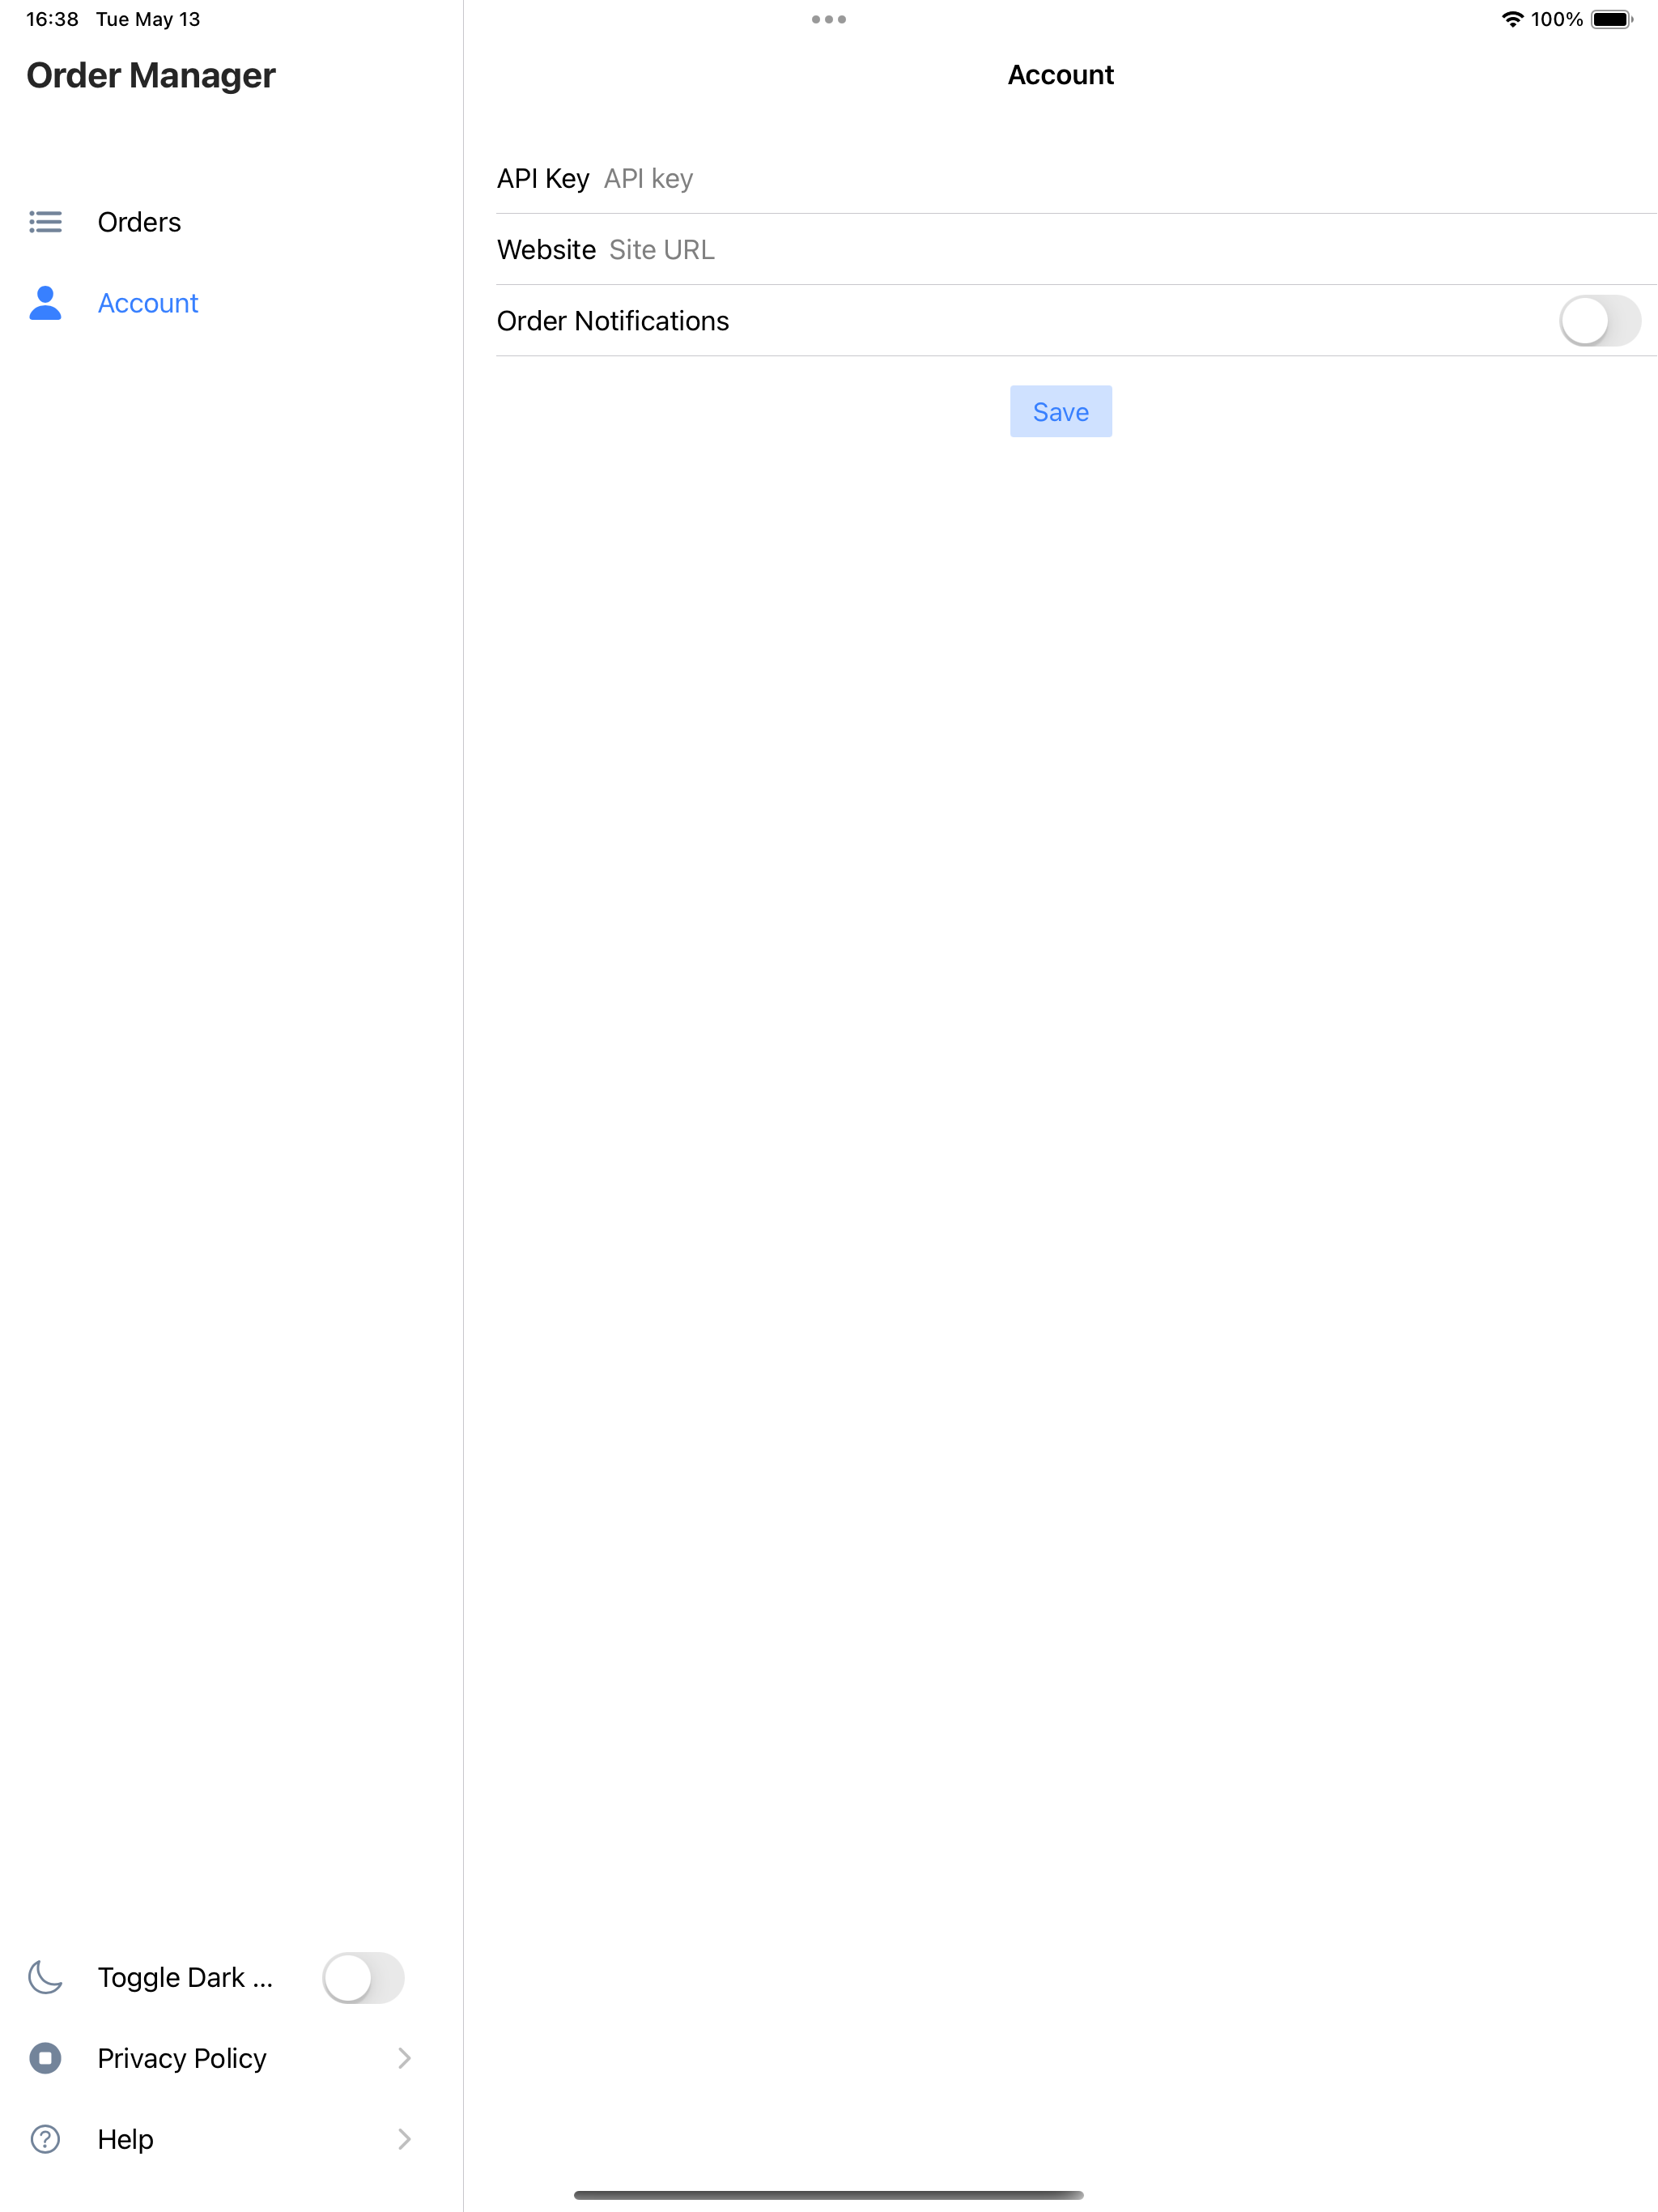Tap the 16:38 clock in status bar

52,19
